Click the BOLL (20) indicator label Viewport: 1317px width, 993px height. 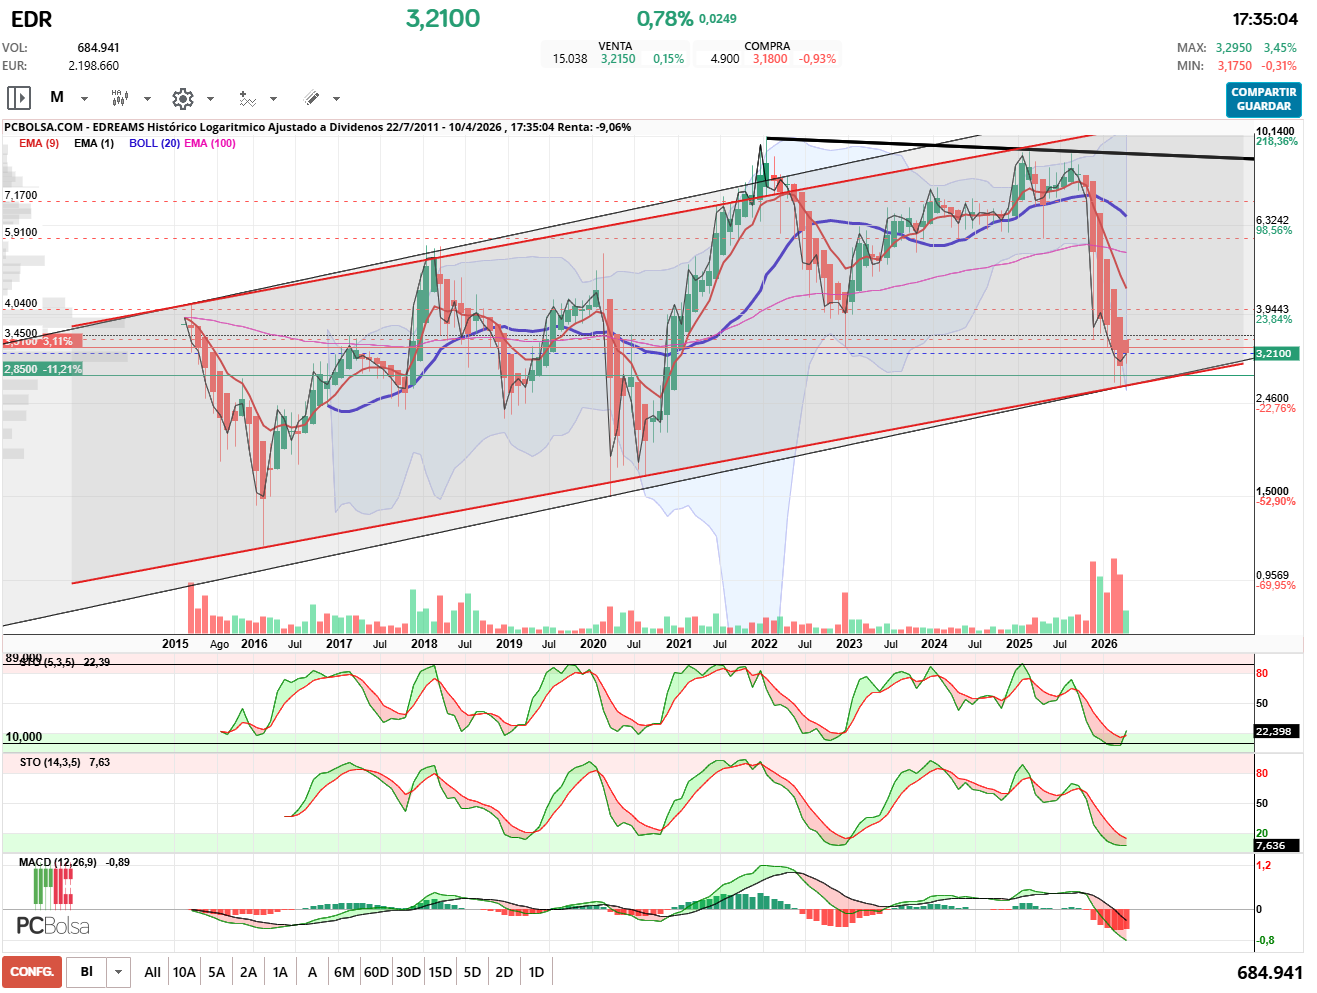[x=154, y=143]
